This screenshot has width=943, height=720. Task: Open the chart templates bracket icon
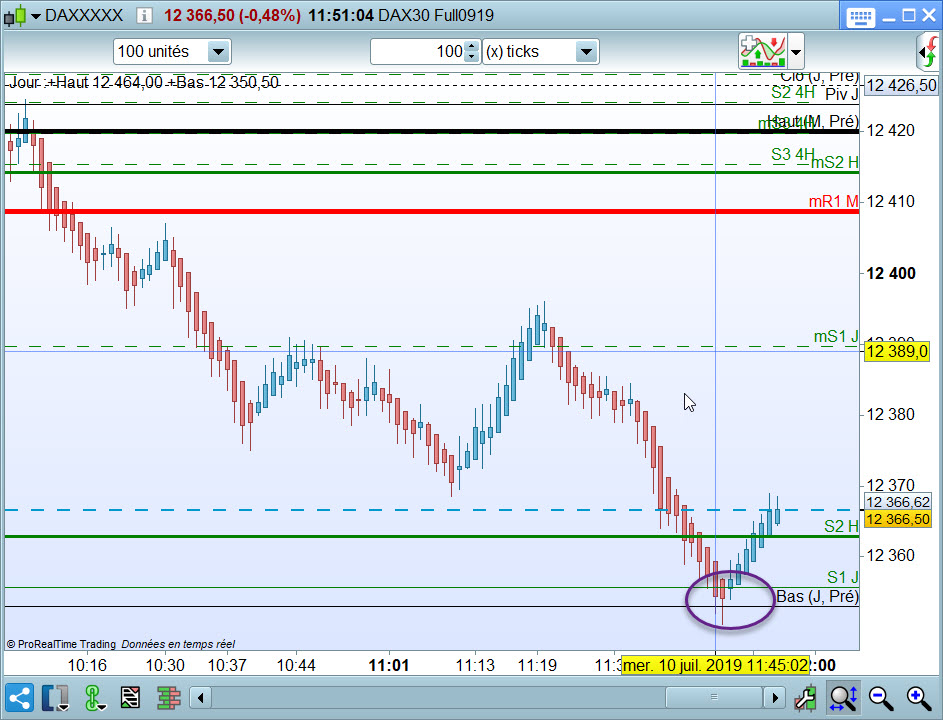(55, 698)
